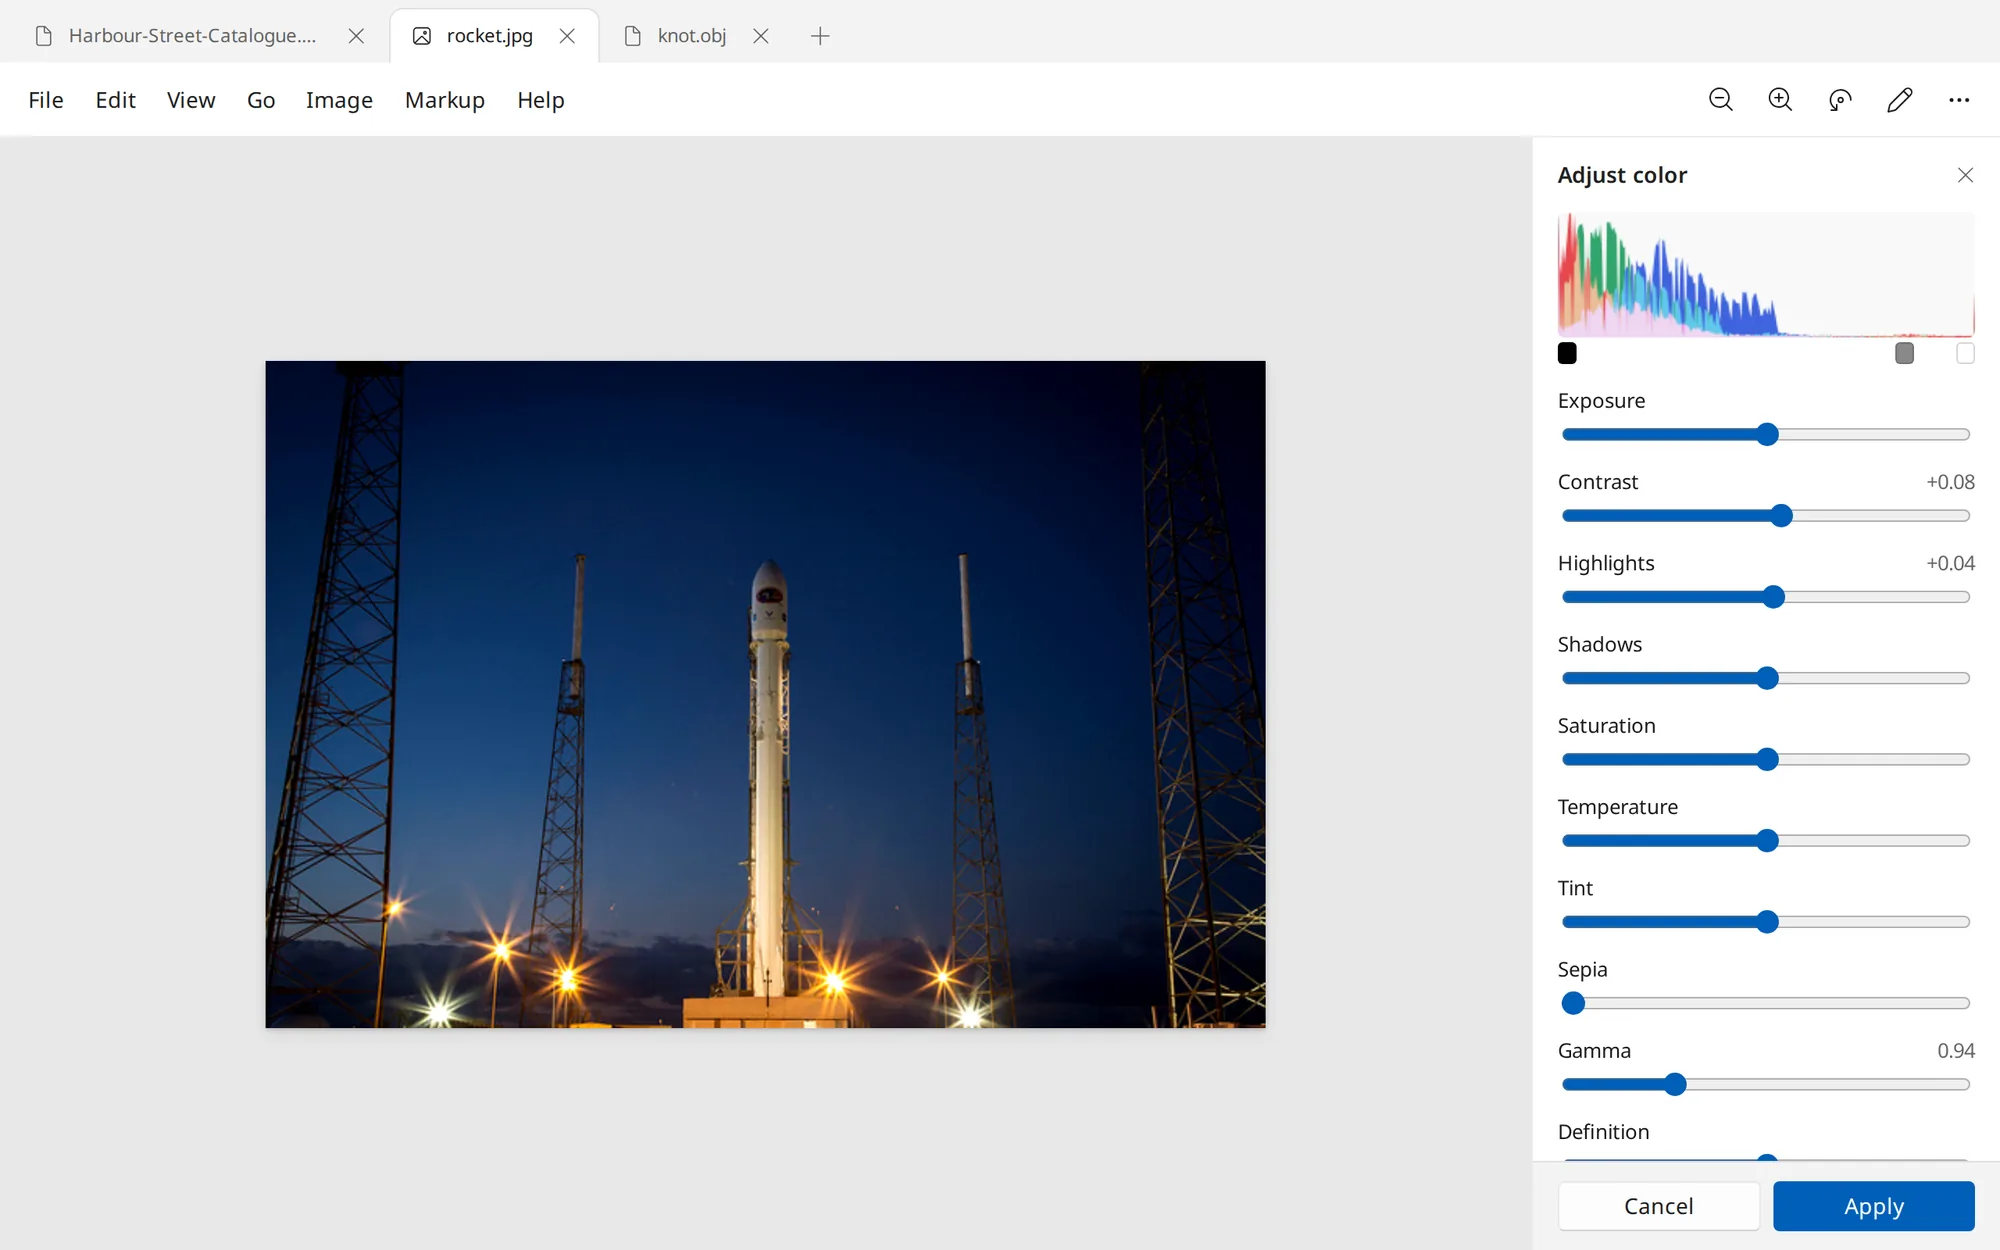This screenshot has height=1250, width=2000.
Task: Click the image file icon on rocket.jpg tab
Action: tap(422, 36)
